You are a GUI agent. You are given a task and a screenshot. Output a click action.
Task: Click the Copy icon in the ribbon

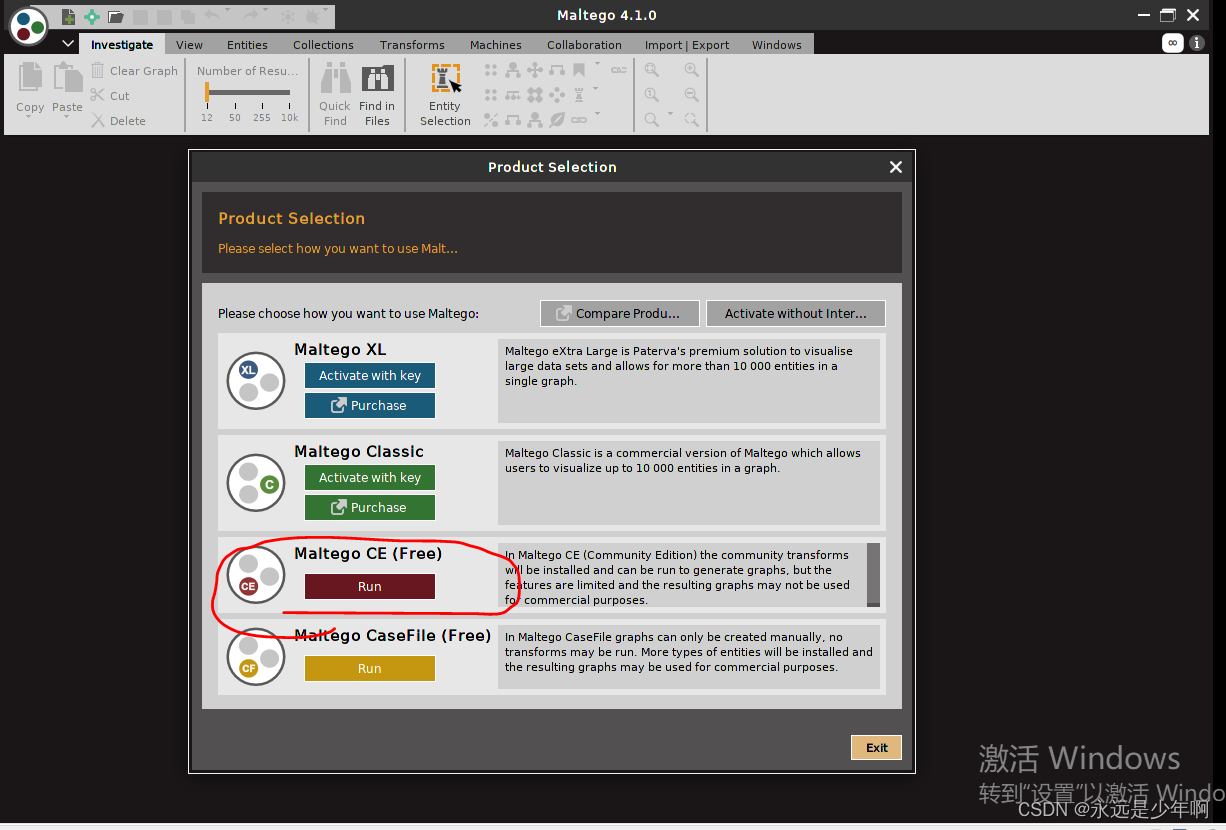(30, 78)
